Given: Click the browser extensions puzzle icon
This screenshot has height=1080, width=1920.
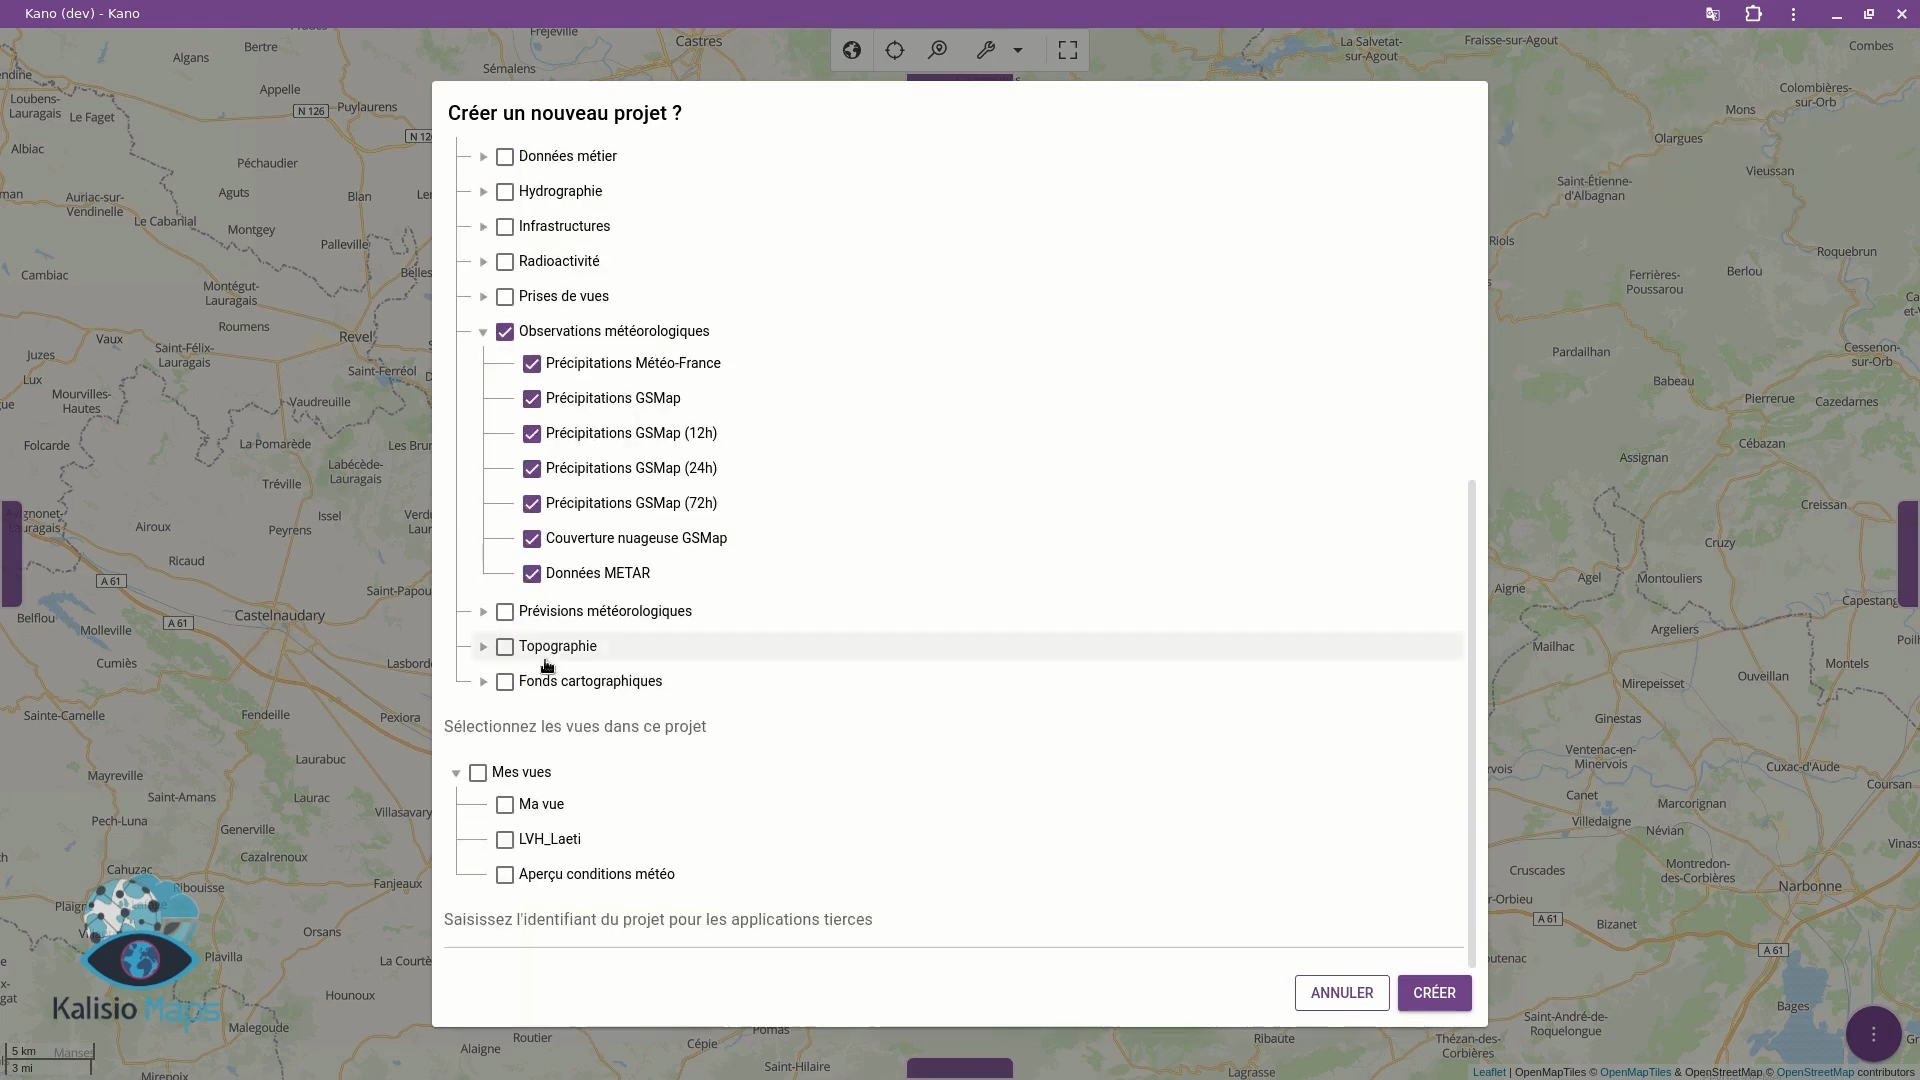Looking at the screenshot, I should [x=1754, y=14].
